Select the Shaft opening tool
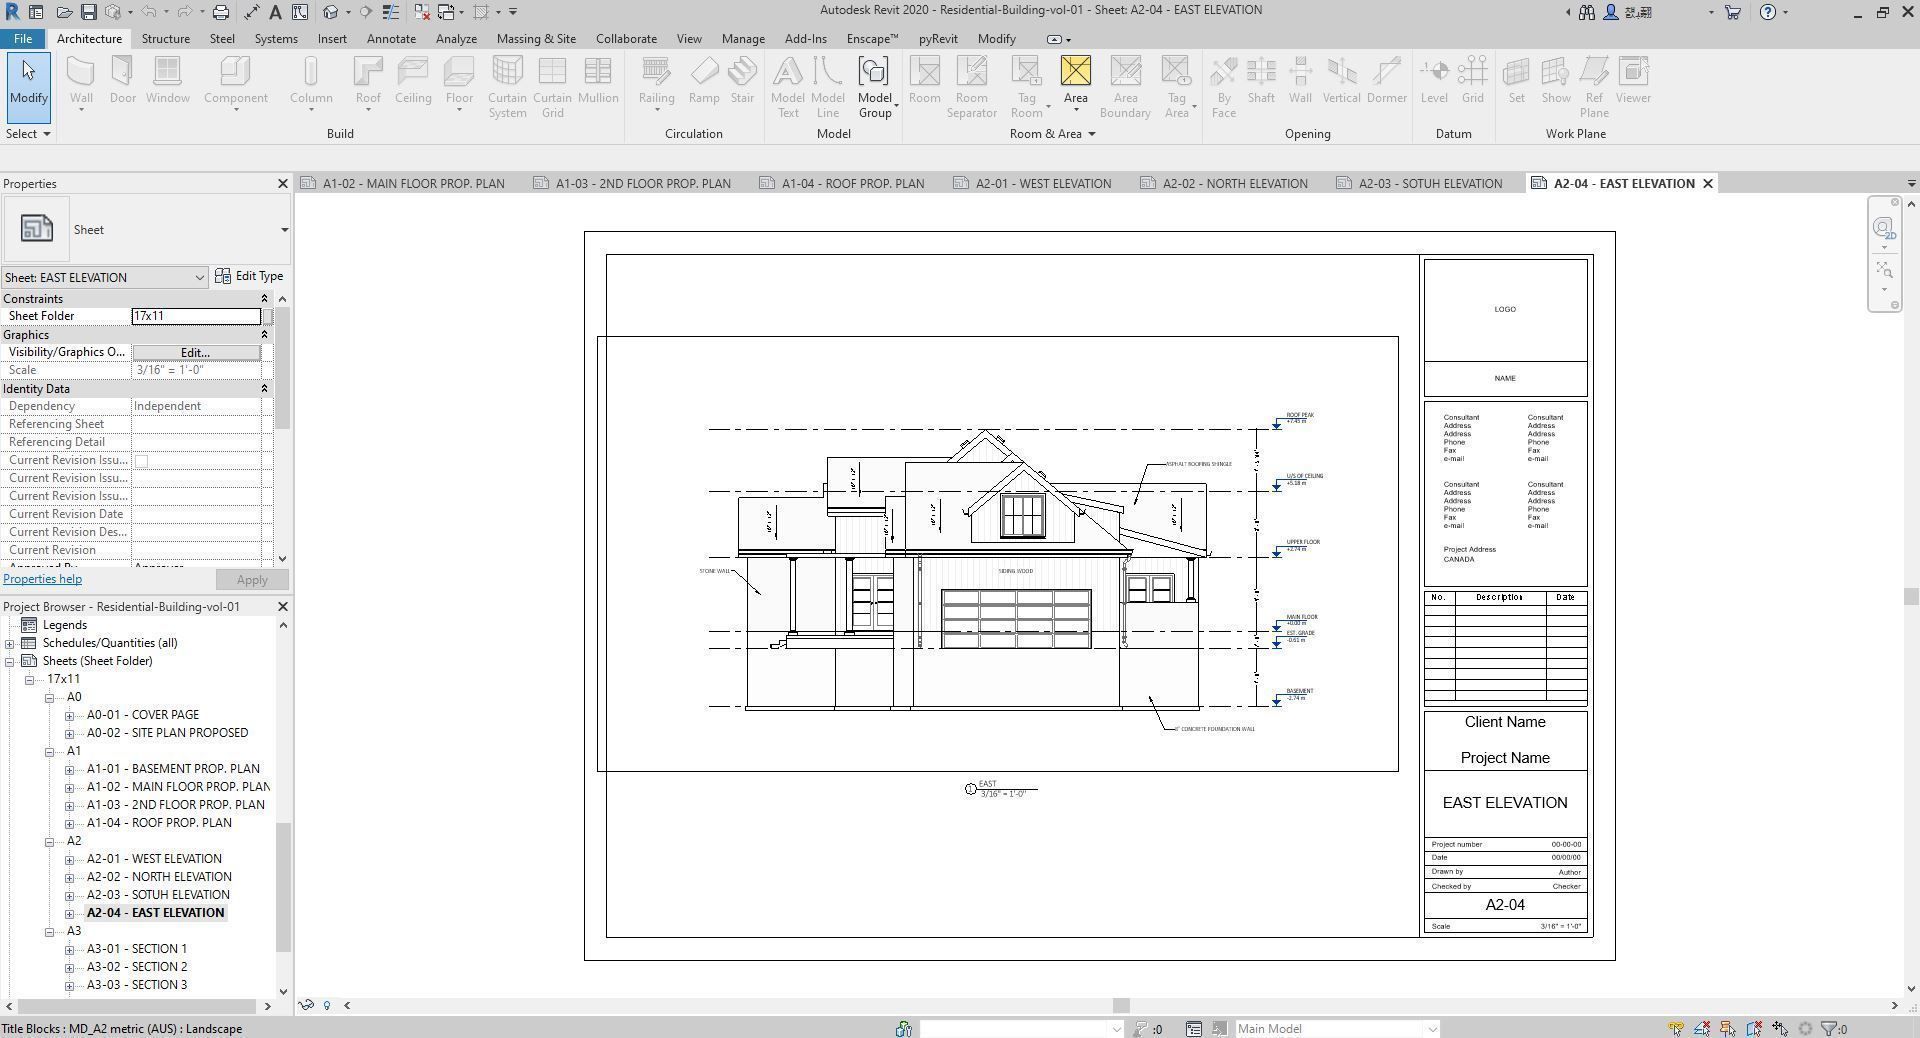Viewport: 1920px width, 1038px height. click(x=1261, y=80)
